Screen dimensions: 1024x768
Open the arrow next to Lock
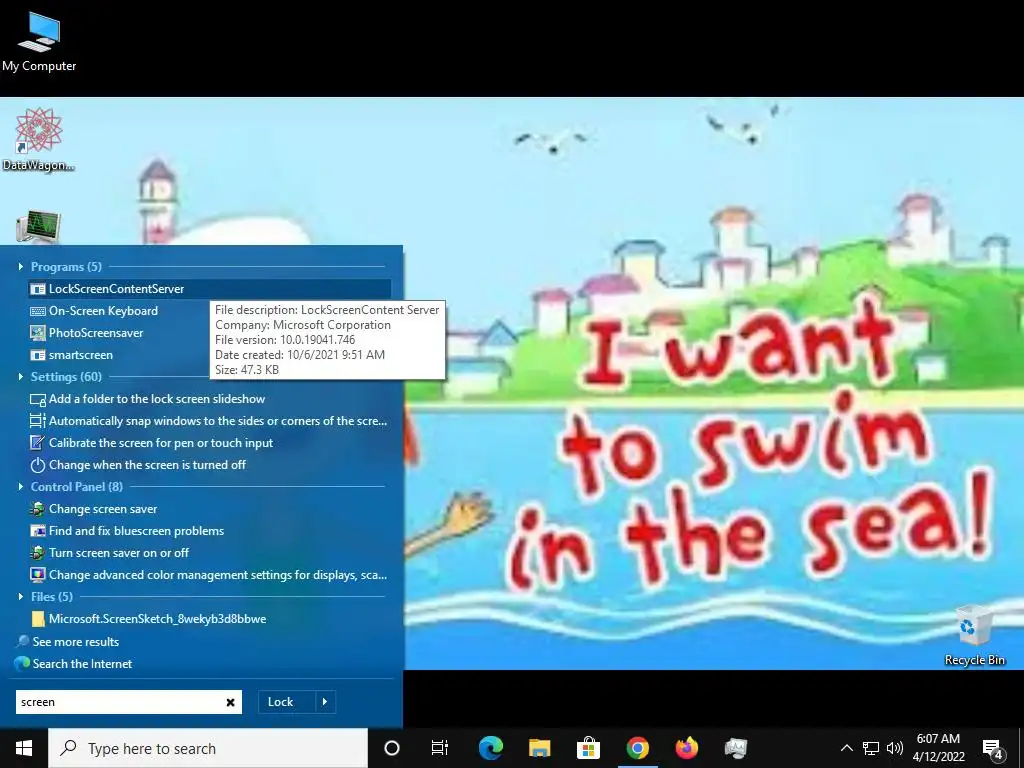[x=325, y=702]
